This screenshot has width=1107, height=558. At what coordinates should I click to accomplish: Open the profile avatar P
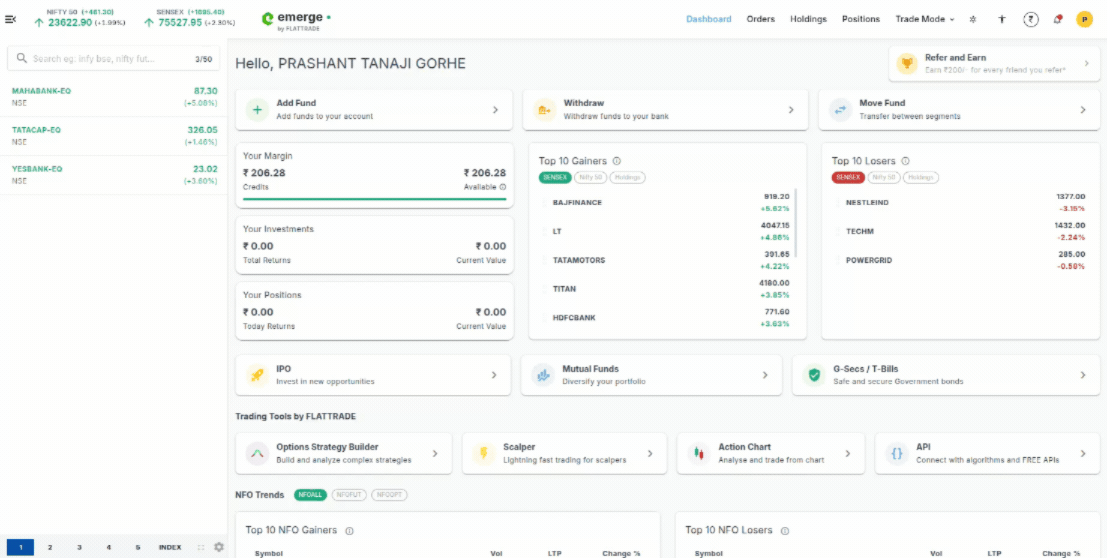[x=1084, y=20]
